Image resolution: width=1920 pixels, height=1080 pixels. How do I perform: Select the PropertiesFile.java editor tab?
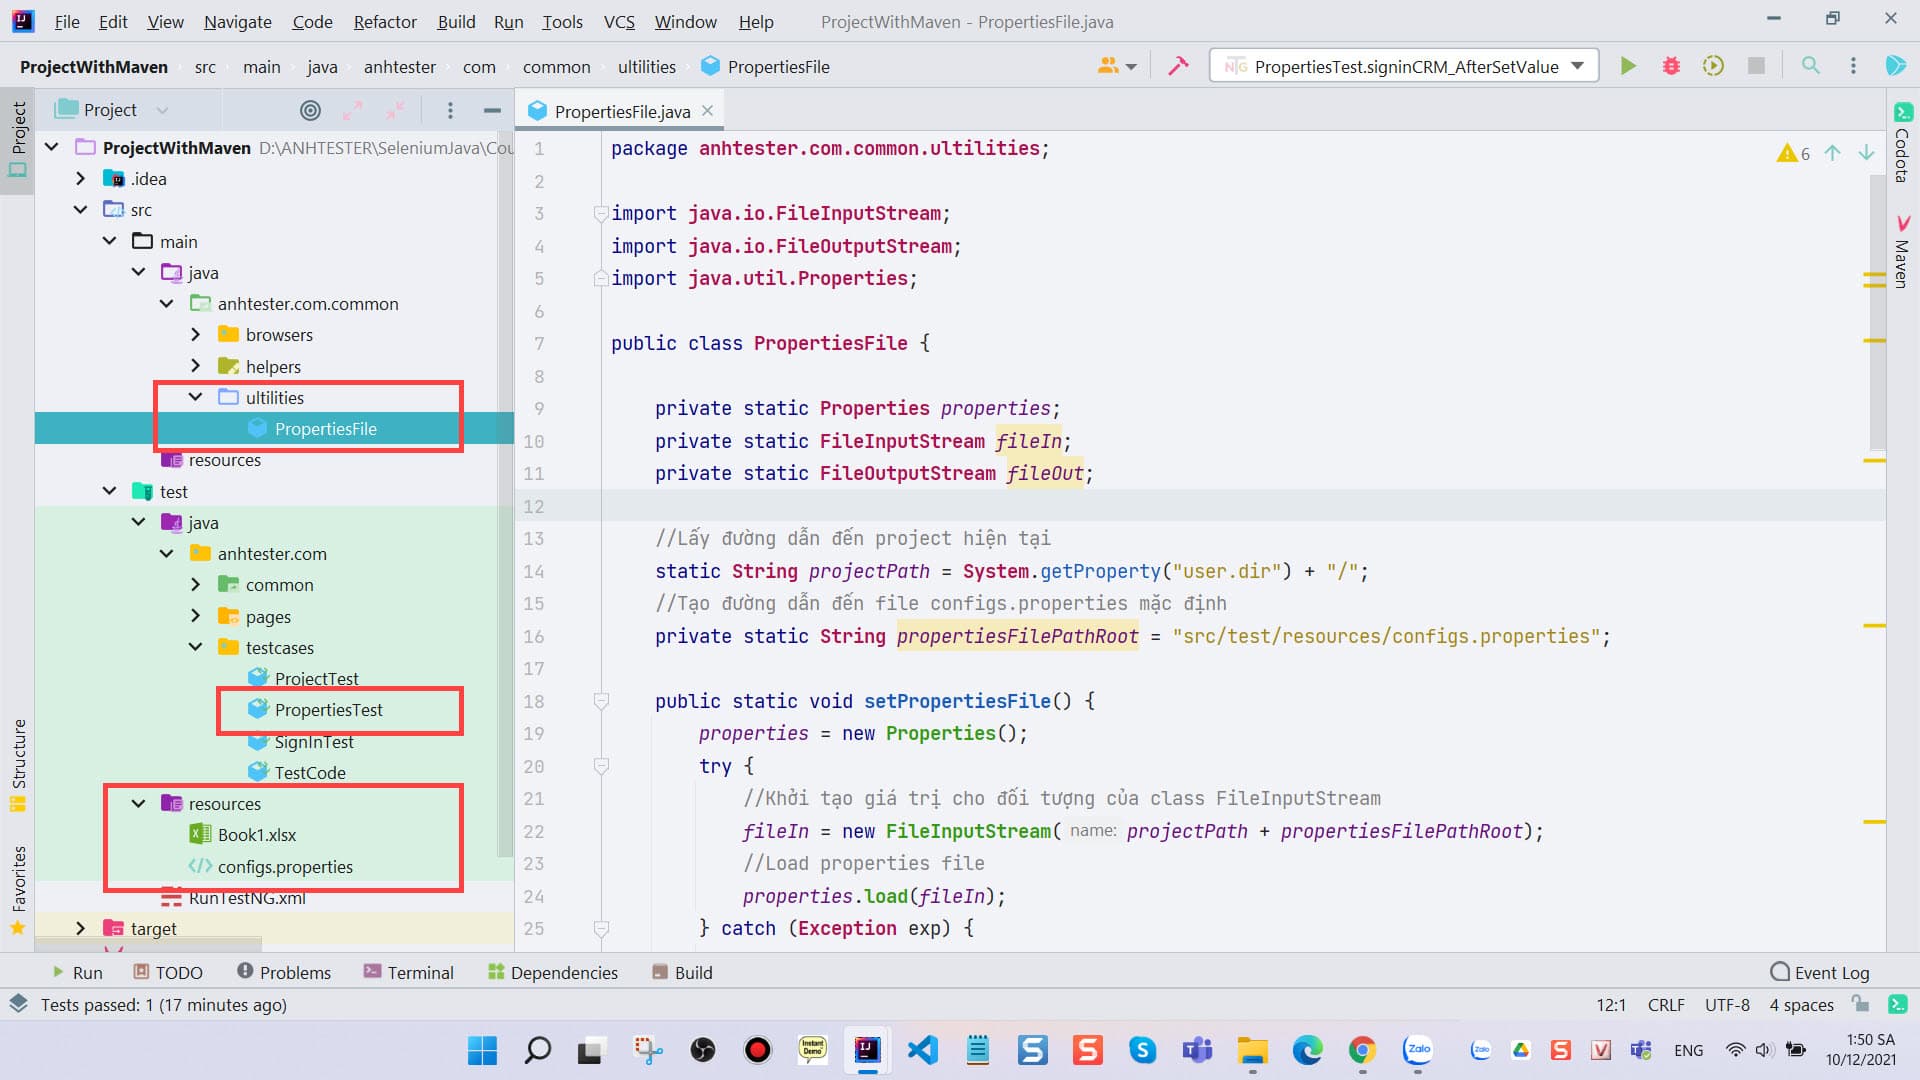click(622, 111)
